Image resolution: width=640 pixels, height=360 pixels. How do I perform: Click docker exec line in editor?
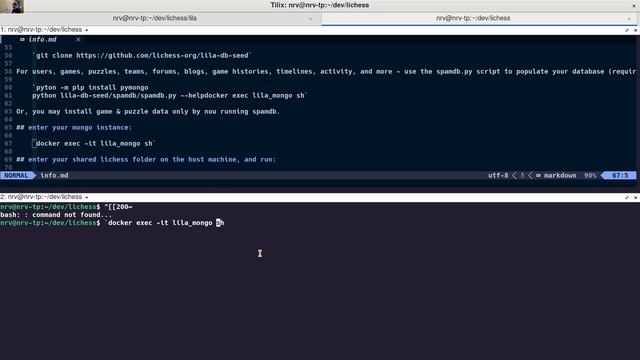pos(93,144)
